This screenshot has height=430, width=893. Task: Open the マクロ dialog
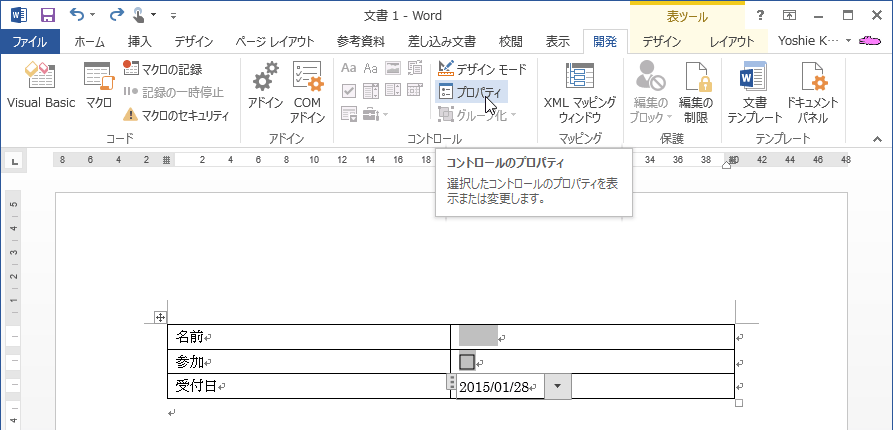(99, 86)
